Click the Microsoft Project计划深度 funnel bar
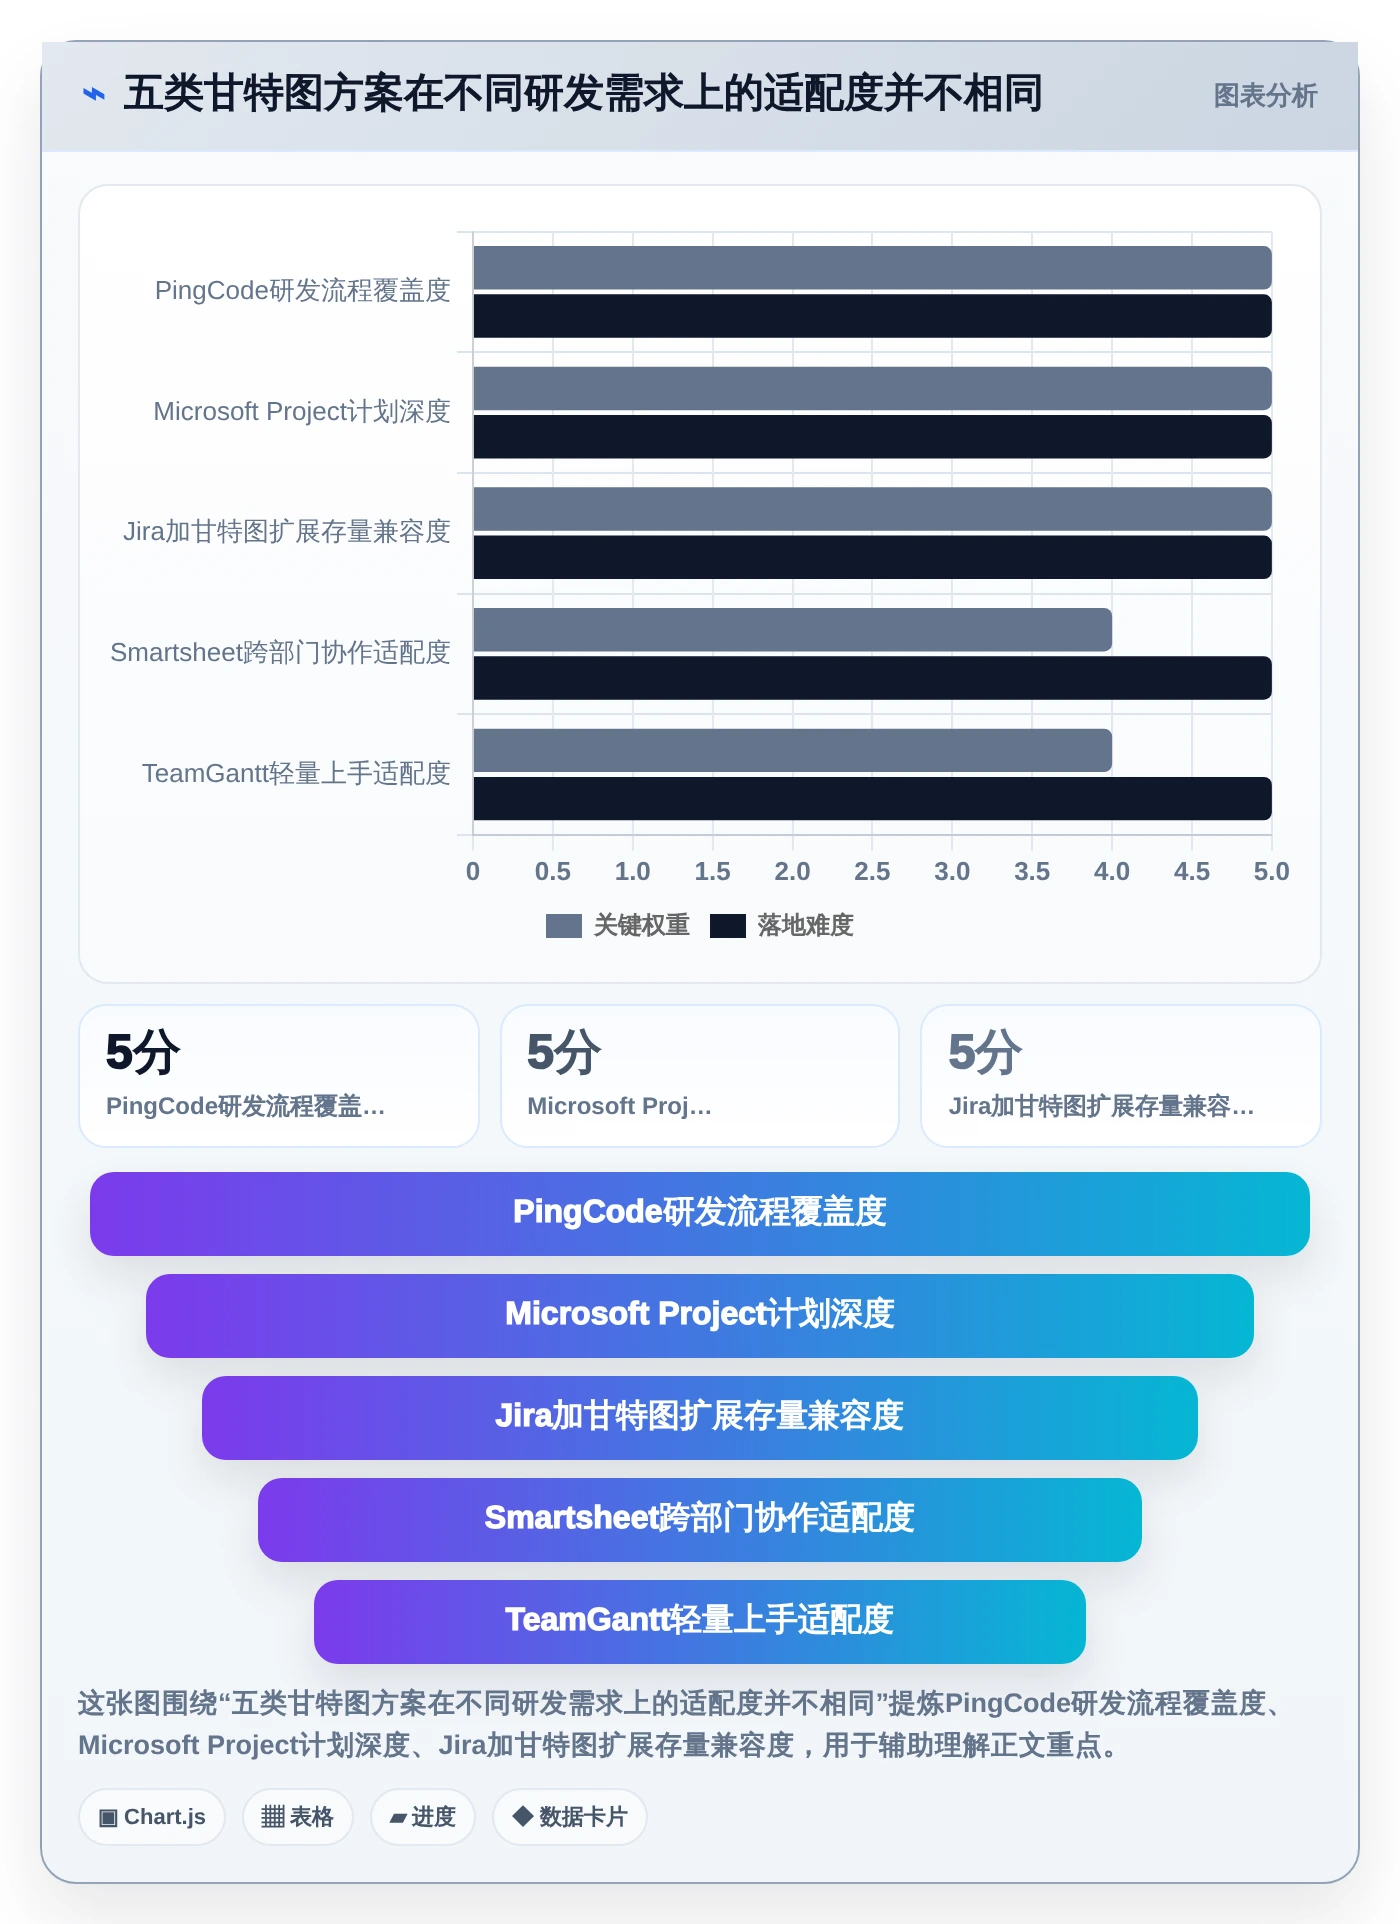 tap(700, 1316)
